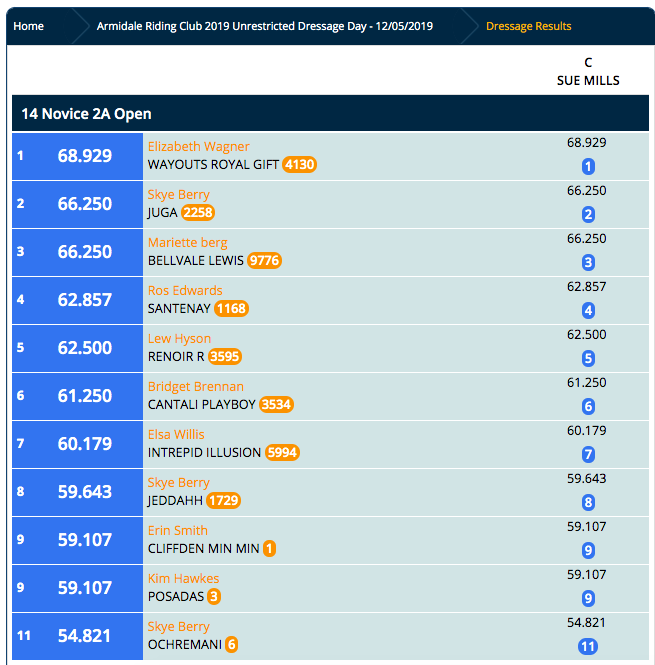
Task: Click bridle number badge 5994
Action: (283, 453)
